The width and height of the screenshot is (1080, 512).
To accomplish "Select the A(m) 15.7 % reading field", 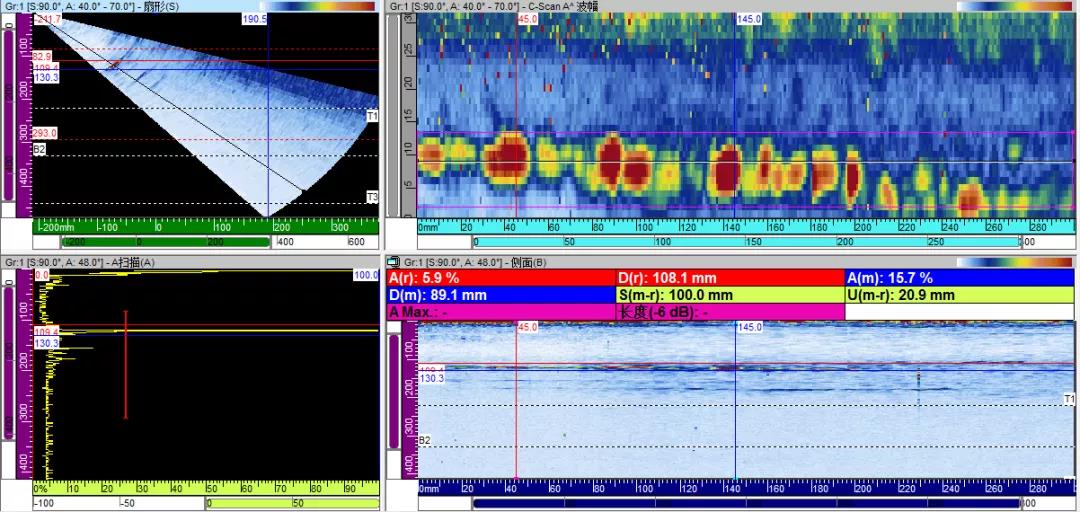I will (959, 278).
